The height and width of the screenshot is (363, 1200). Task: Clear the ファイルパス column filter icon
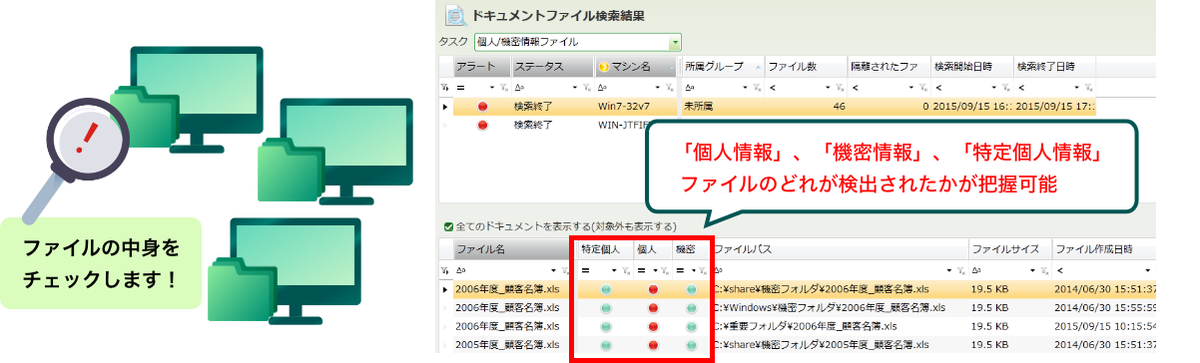click(x=962, y=271)
